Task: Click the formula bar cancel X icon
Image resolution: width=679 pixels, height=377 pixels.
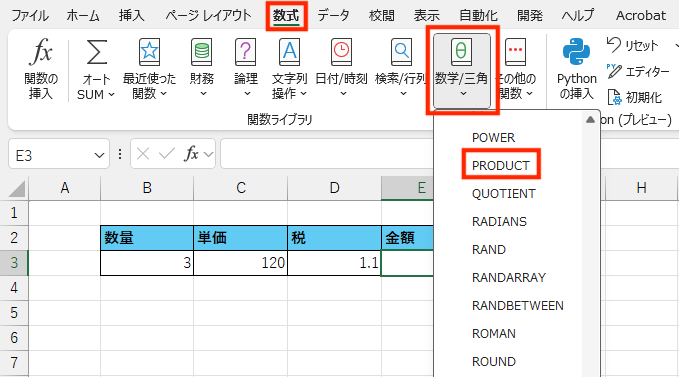Action: [x=143, y=154]
